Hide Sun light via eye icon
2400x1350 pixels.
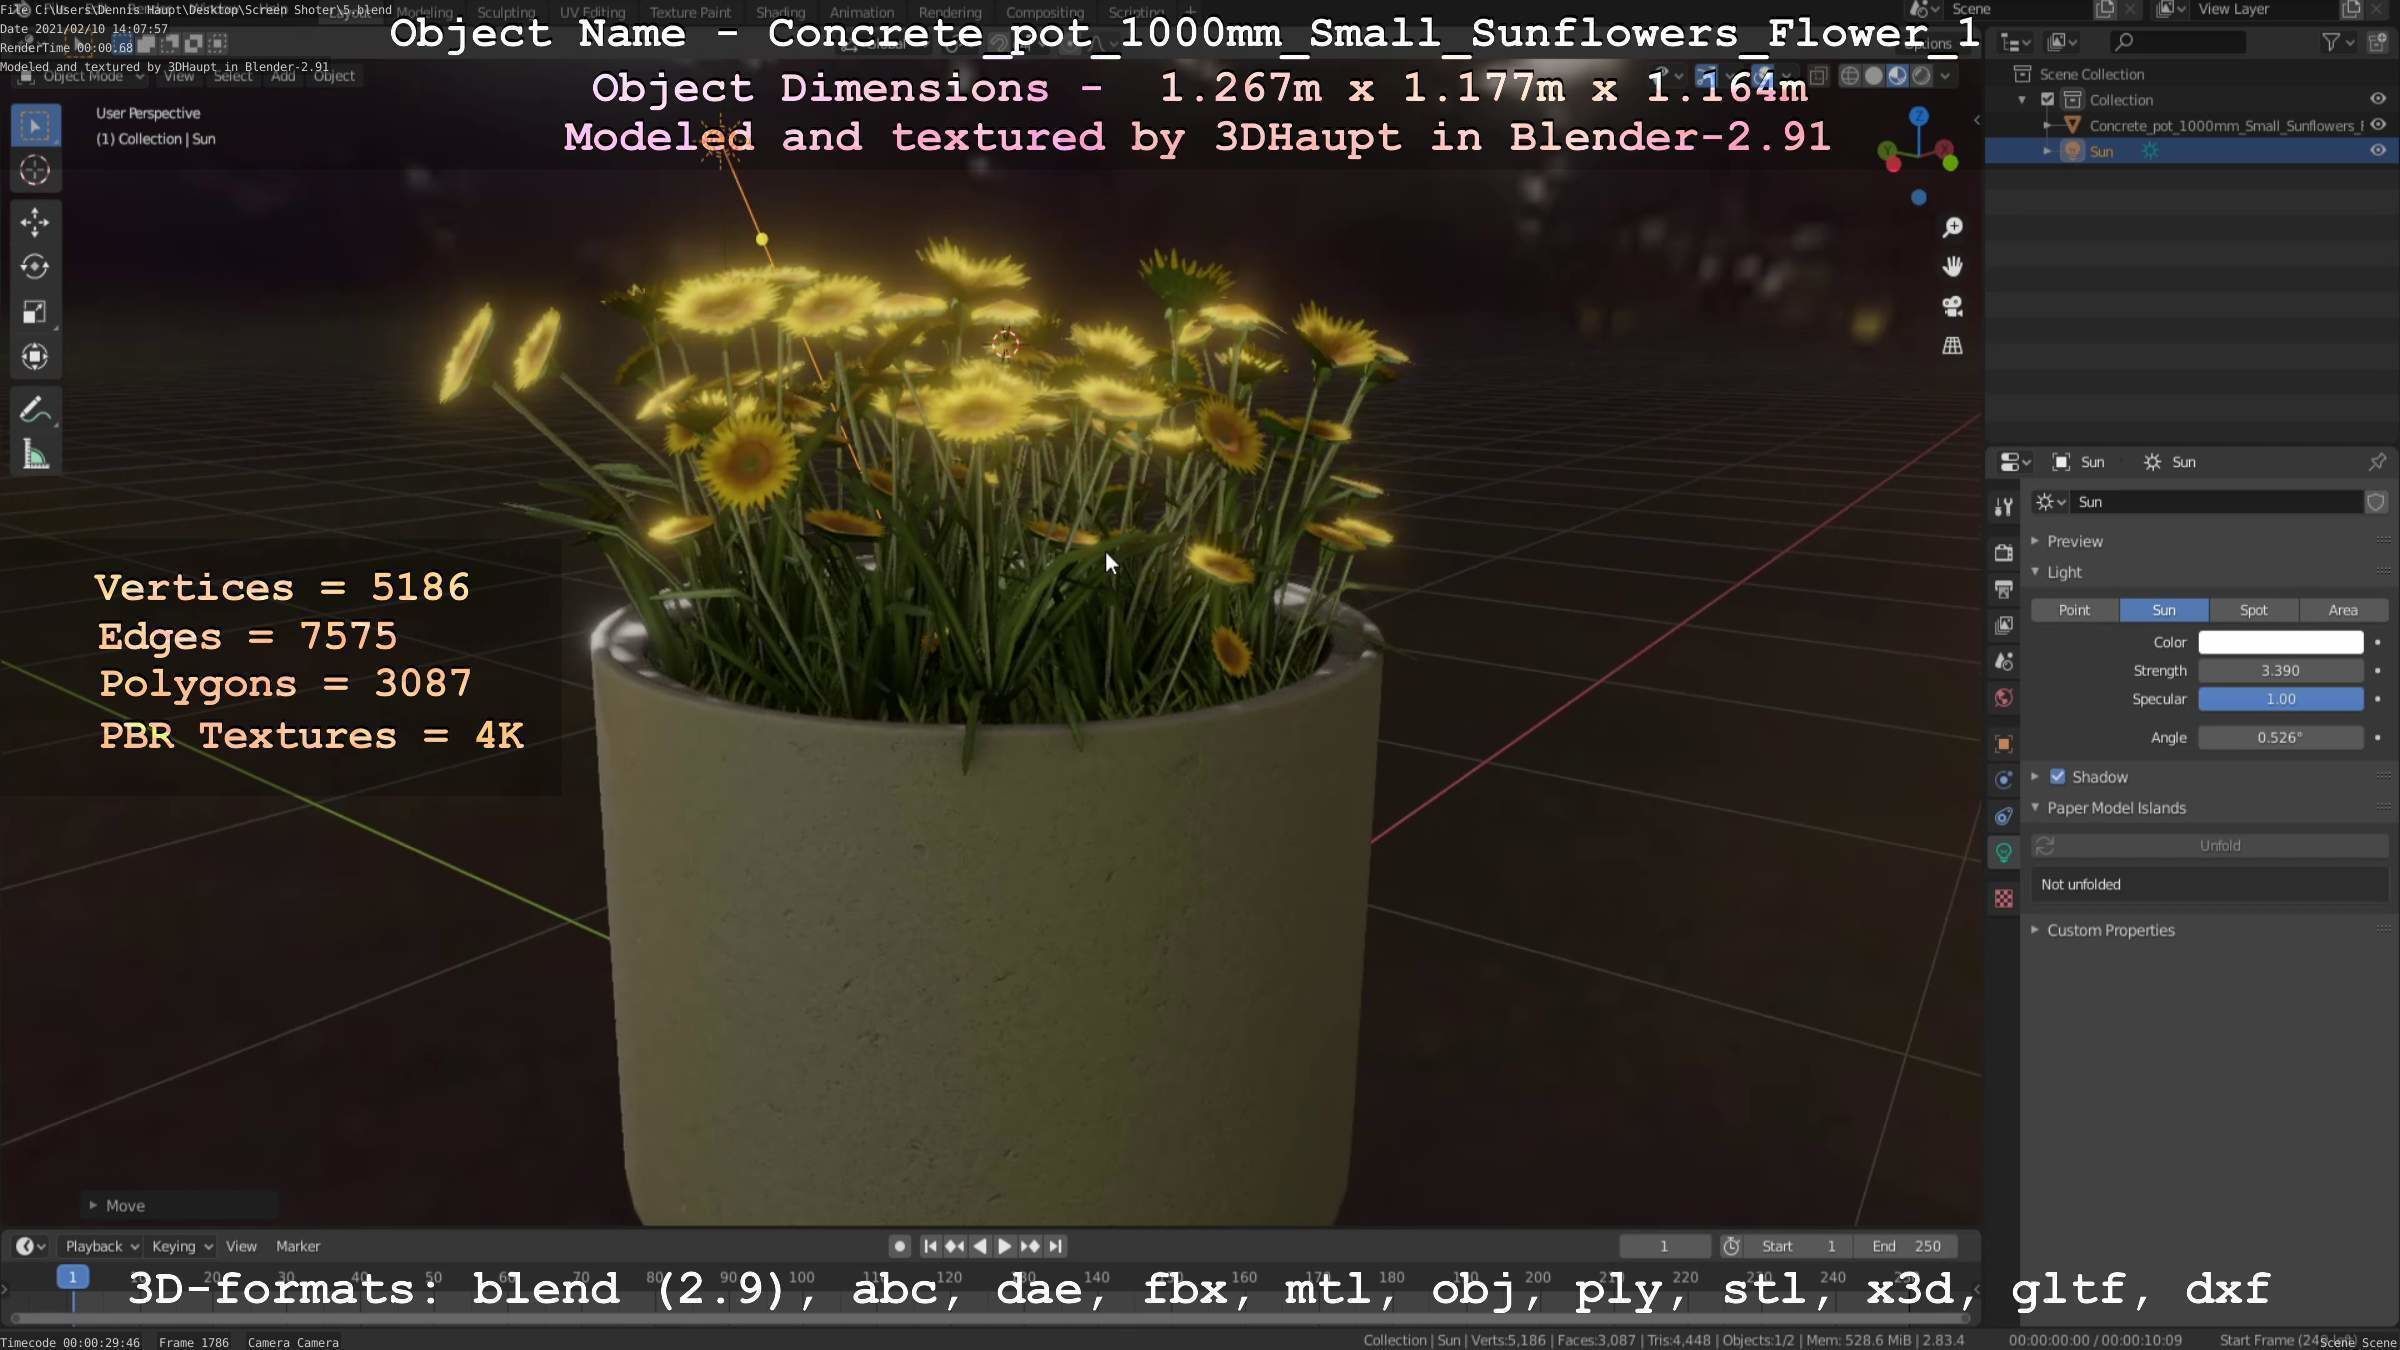click(2378, 151)
